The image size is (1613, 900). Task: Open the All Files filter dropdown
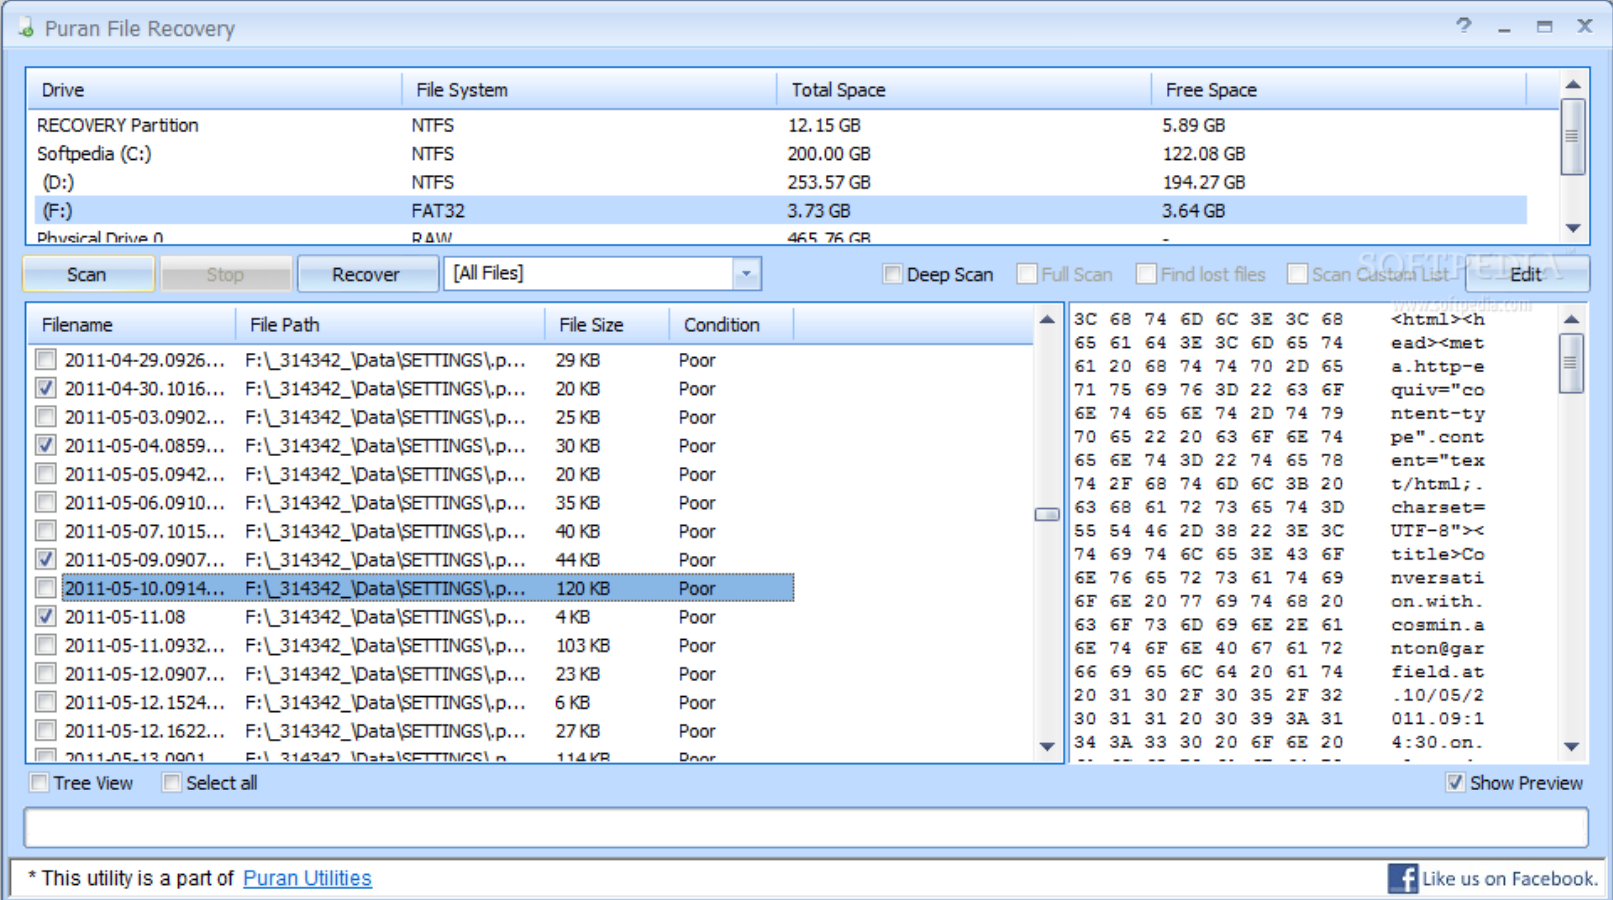pos(744,272)
